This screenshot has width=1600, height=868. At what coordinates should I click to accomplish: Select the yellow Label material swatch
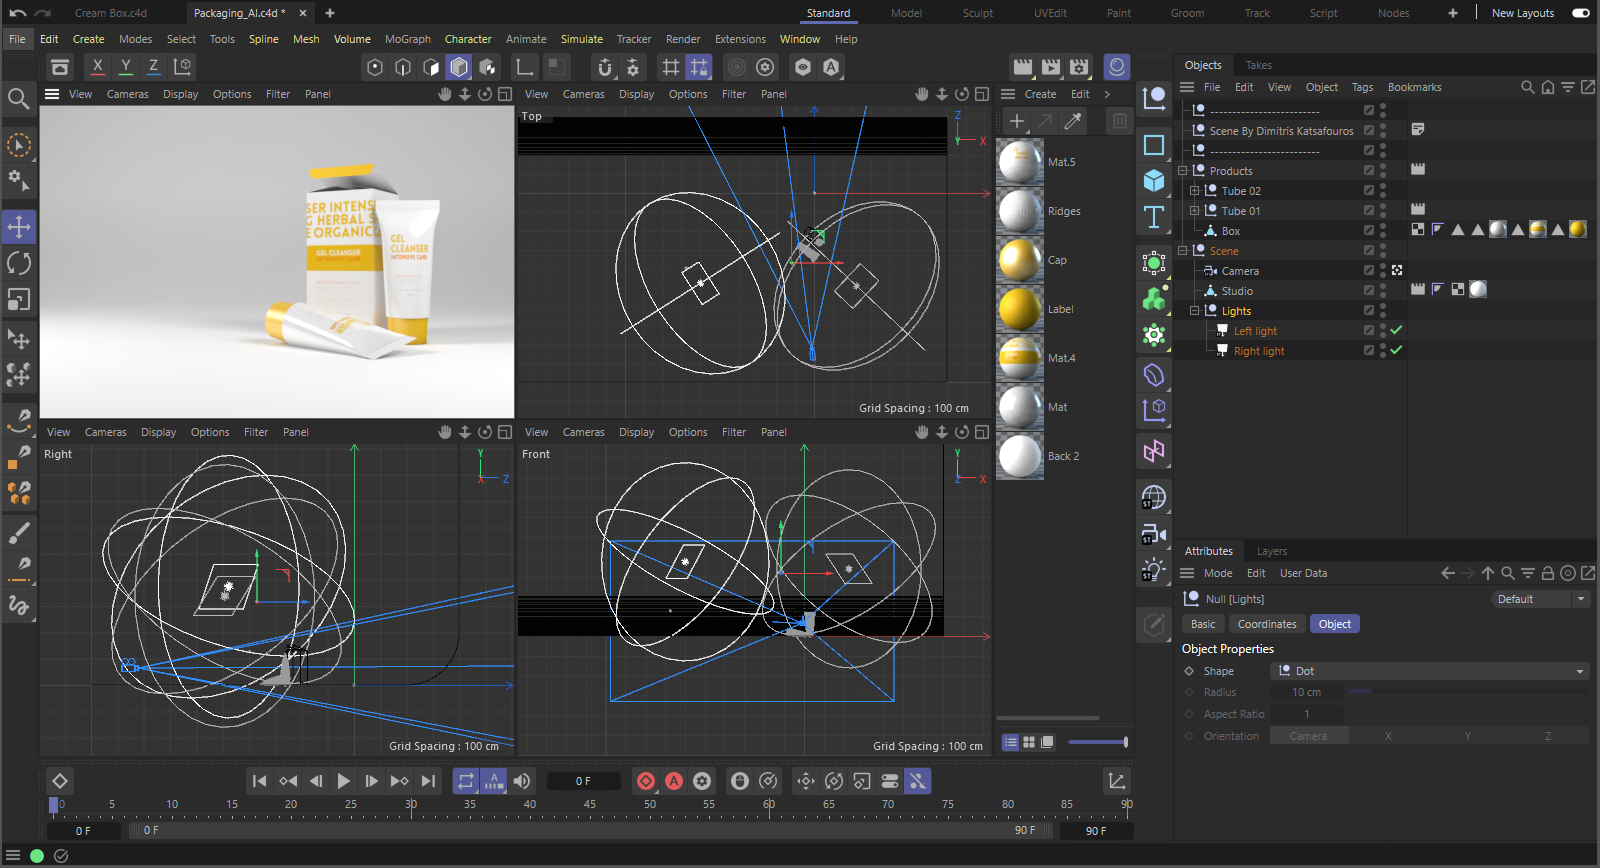point(1020,309)
